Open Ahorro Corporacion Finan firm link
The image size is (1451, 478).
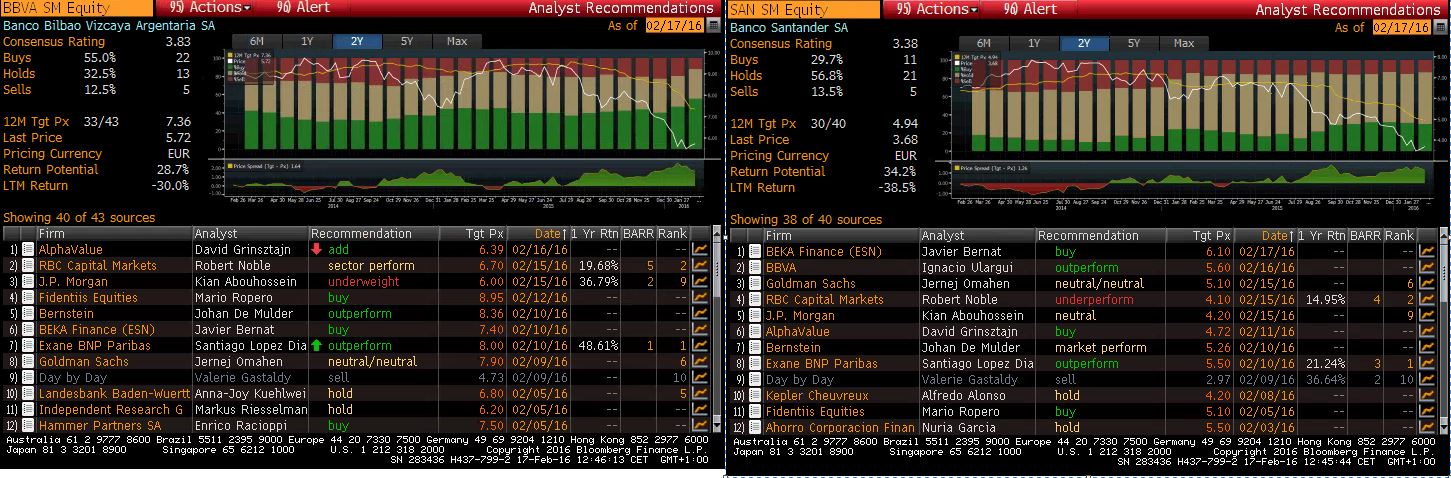(841, 428)
